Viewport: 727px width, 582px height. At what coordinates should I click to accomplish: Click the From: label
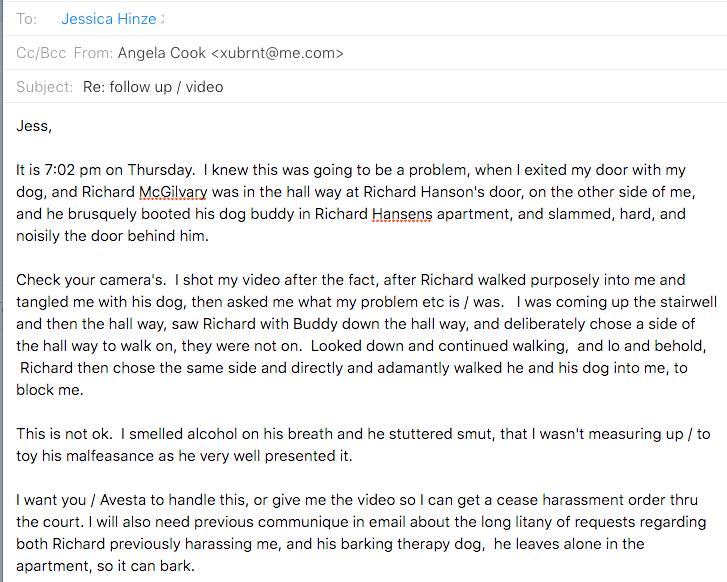click(93, 52)
